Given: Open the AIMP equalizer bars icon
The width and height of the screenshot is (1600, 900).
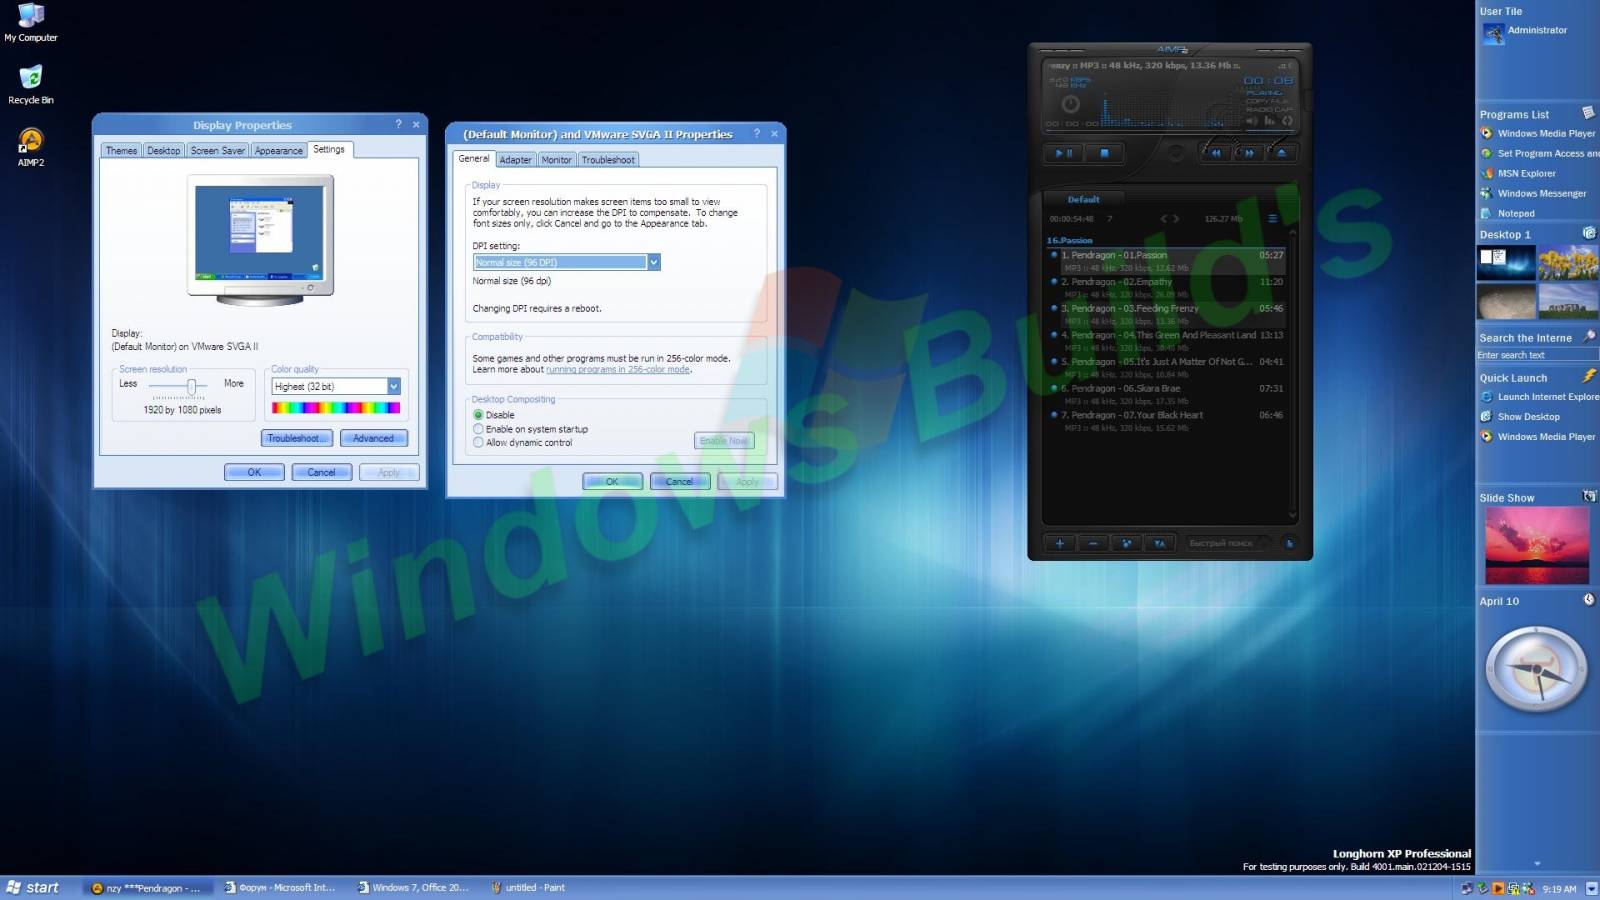Looking at the screenshot, I should point(1270,121).
